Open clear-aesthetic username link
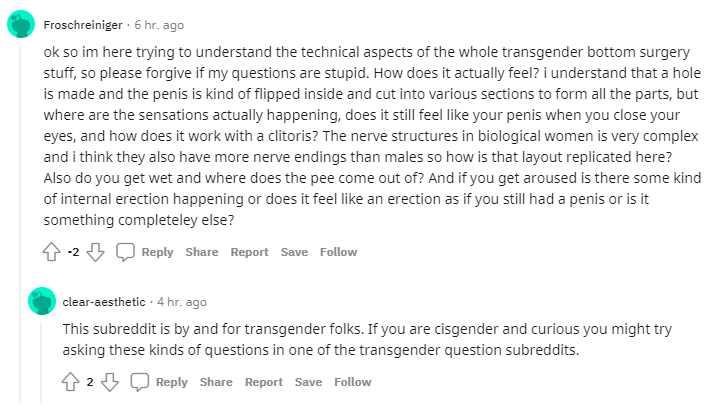Screen dimensions: 720x413 click(104, 301)
